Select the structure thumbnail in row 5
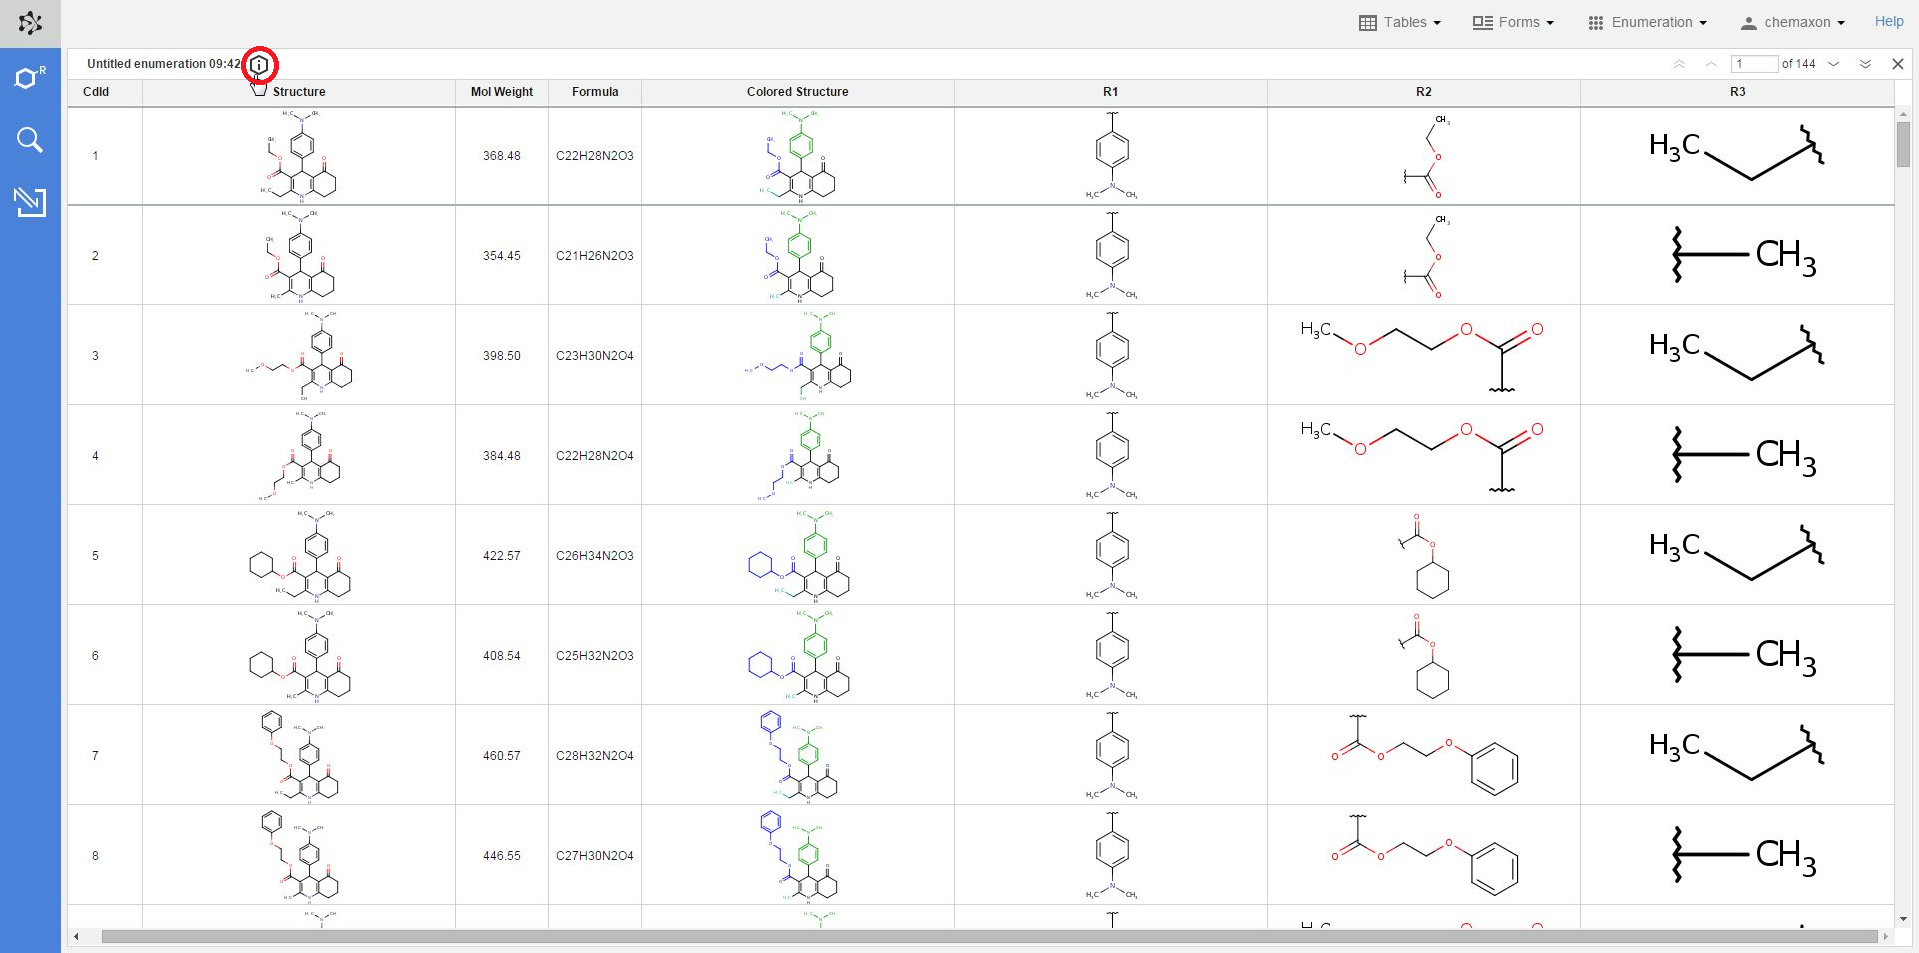Screen dimensions: 1919x953 tap(299, 556)
